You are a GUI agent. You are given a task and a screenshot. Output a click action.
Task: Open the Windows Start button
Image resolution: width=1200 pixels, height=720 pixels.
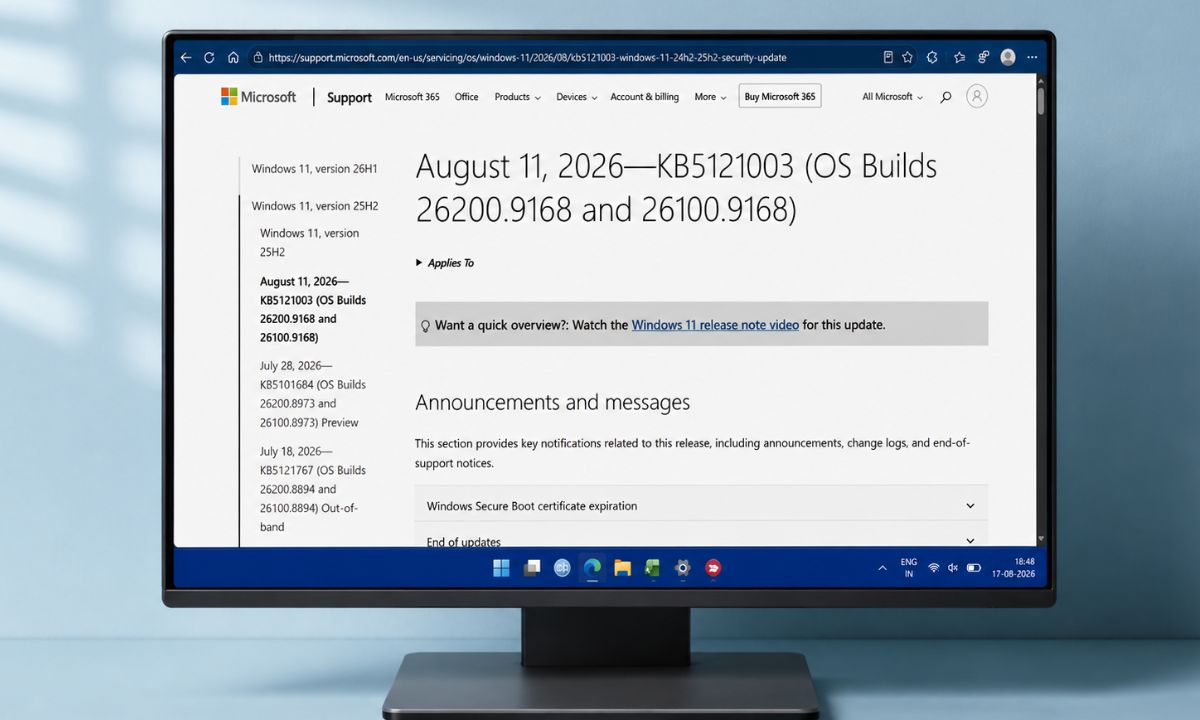pyautogui.click(x=501, y=568)
